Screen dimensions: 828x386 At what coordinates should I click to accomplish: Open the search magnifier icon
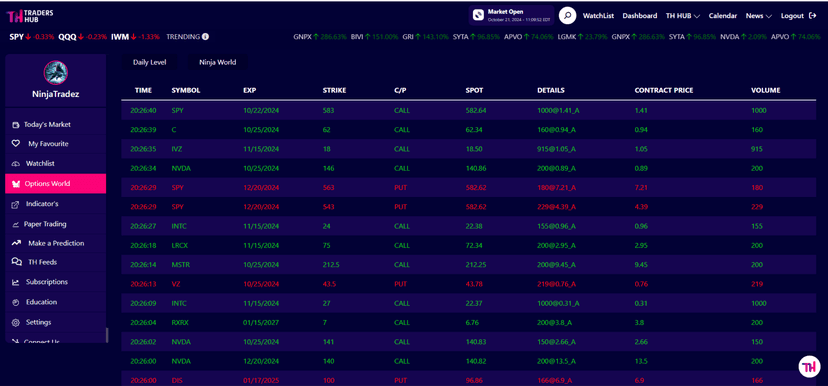click(567, 16)
